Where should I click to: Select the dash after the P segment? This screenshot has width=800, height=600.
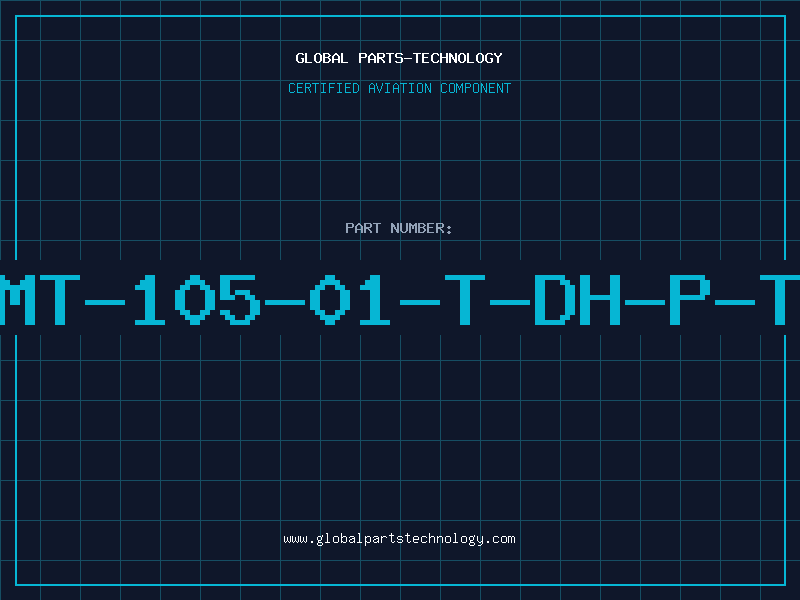point(735,303)
